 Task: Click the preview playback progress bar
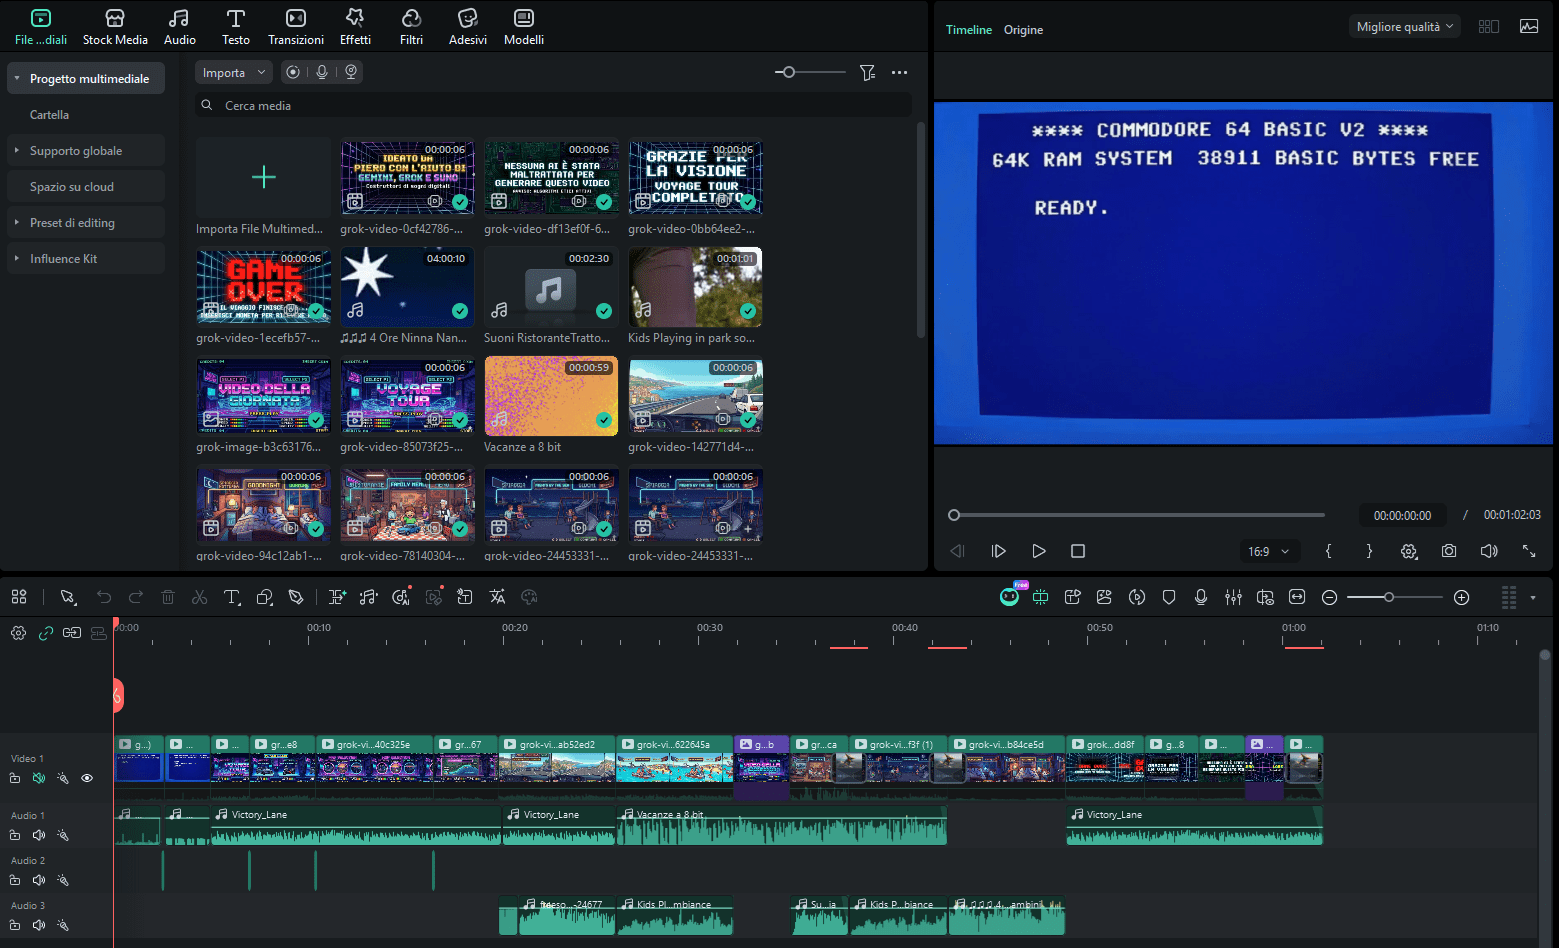1137,515
